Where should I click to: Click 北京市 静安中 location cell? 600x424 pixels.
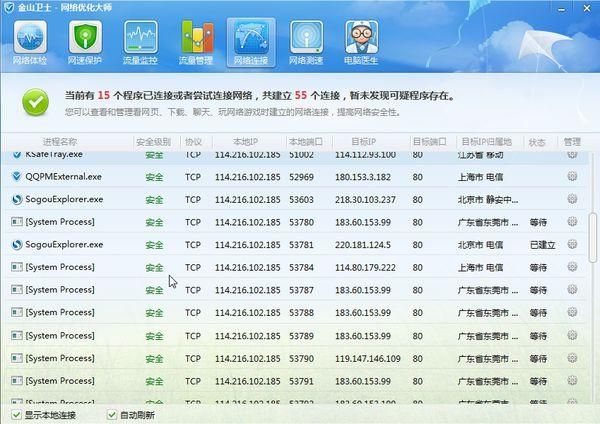coord(488,199)
